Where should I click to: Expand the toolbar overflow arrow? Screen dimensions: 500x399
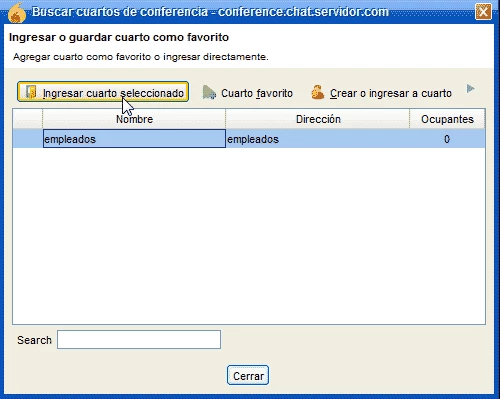point(470,89)
